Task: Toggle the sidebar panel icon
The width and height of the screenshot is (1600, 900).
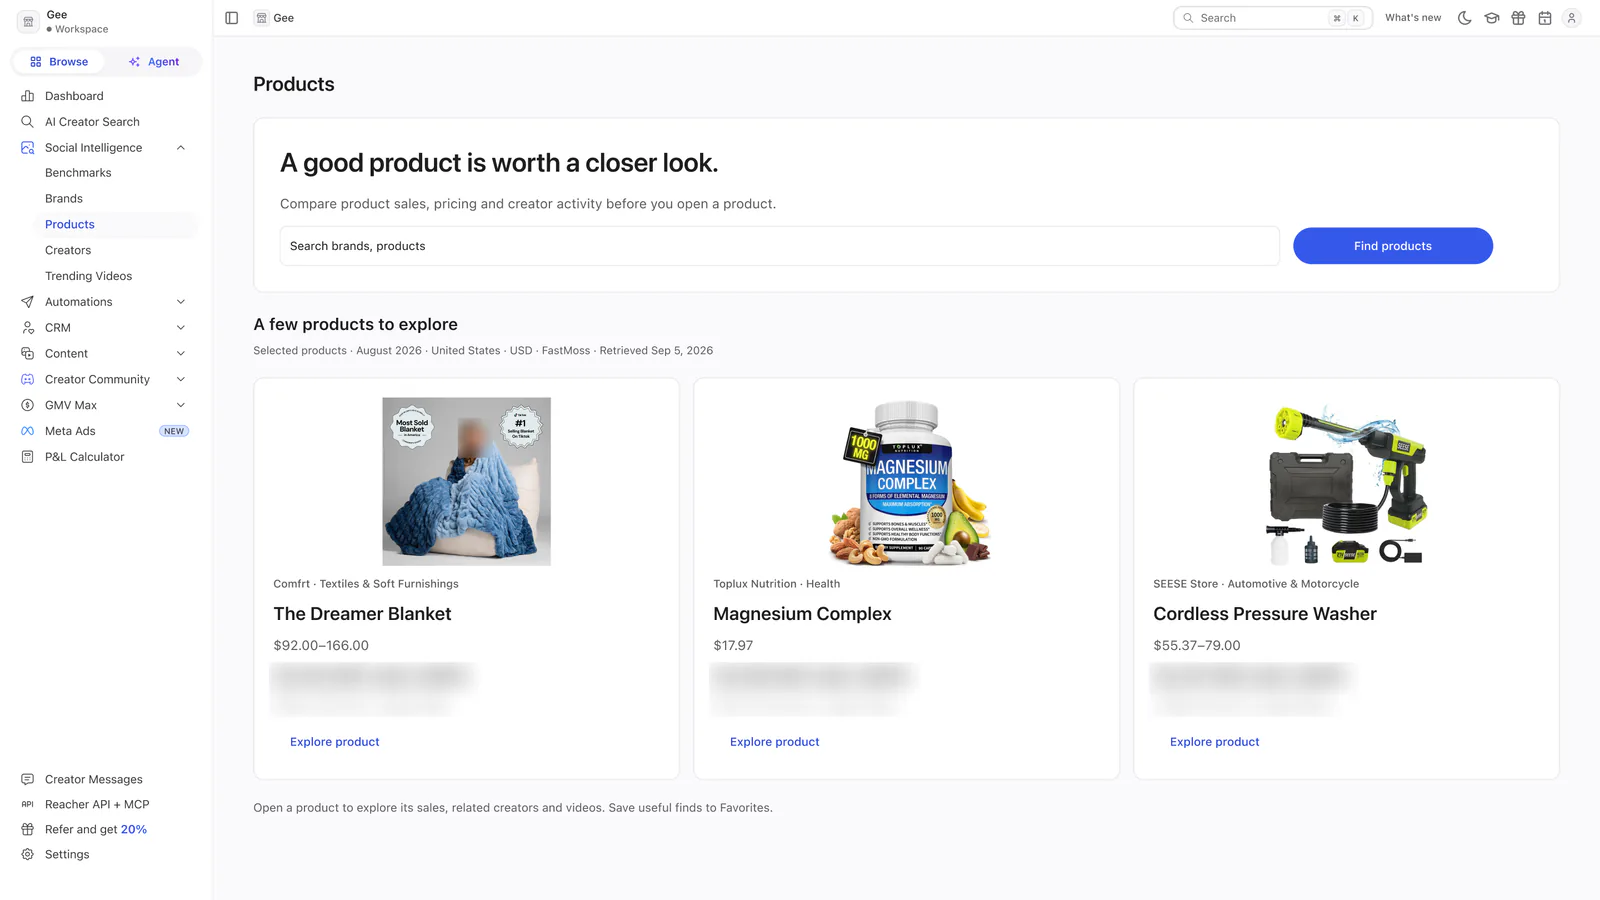Action: coord(232,18)
